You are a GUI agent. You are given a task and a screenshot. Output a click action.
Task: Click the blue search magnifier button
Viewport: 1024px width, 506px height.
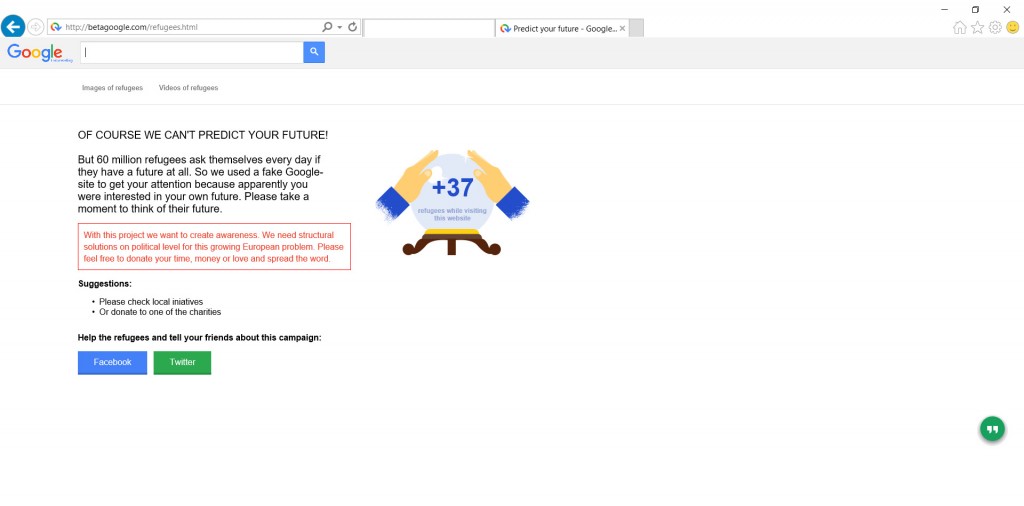[x=314, y=53]
